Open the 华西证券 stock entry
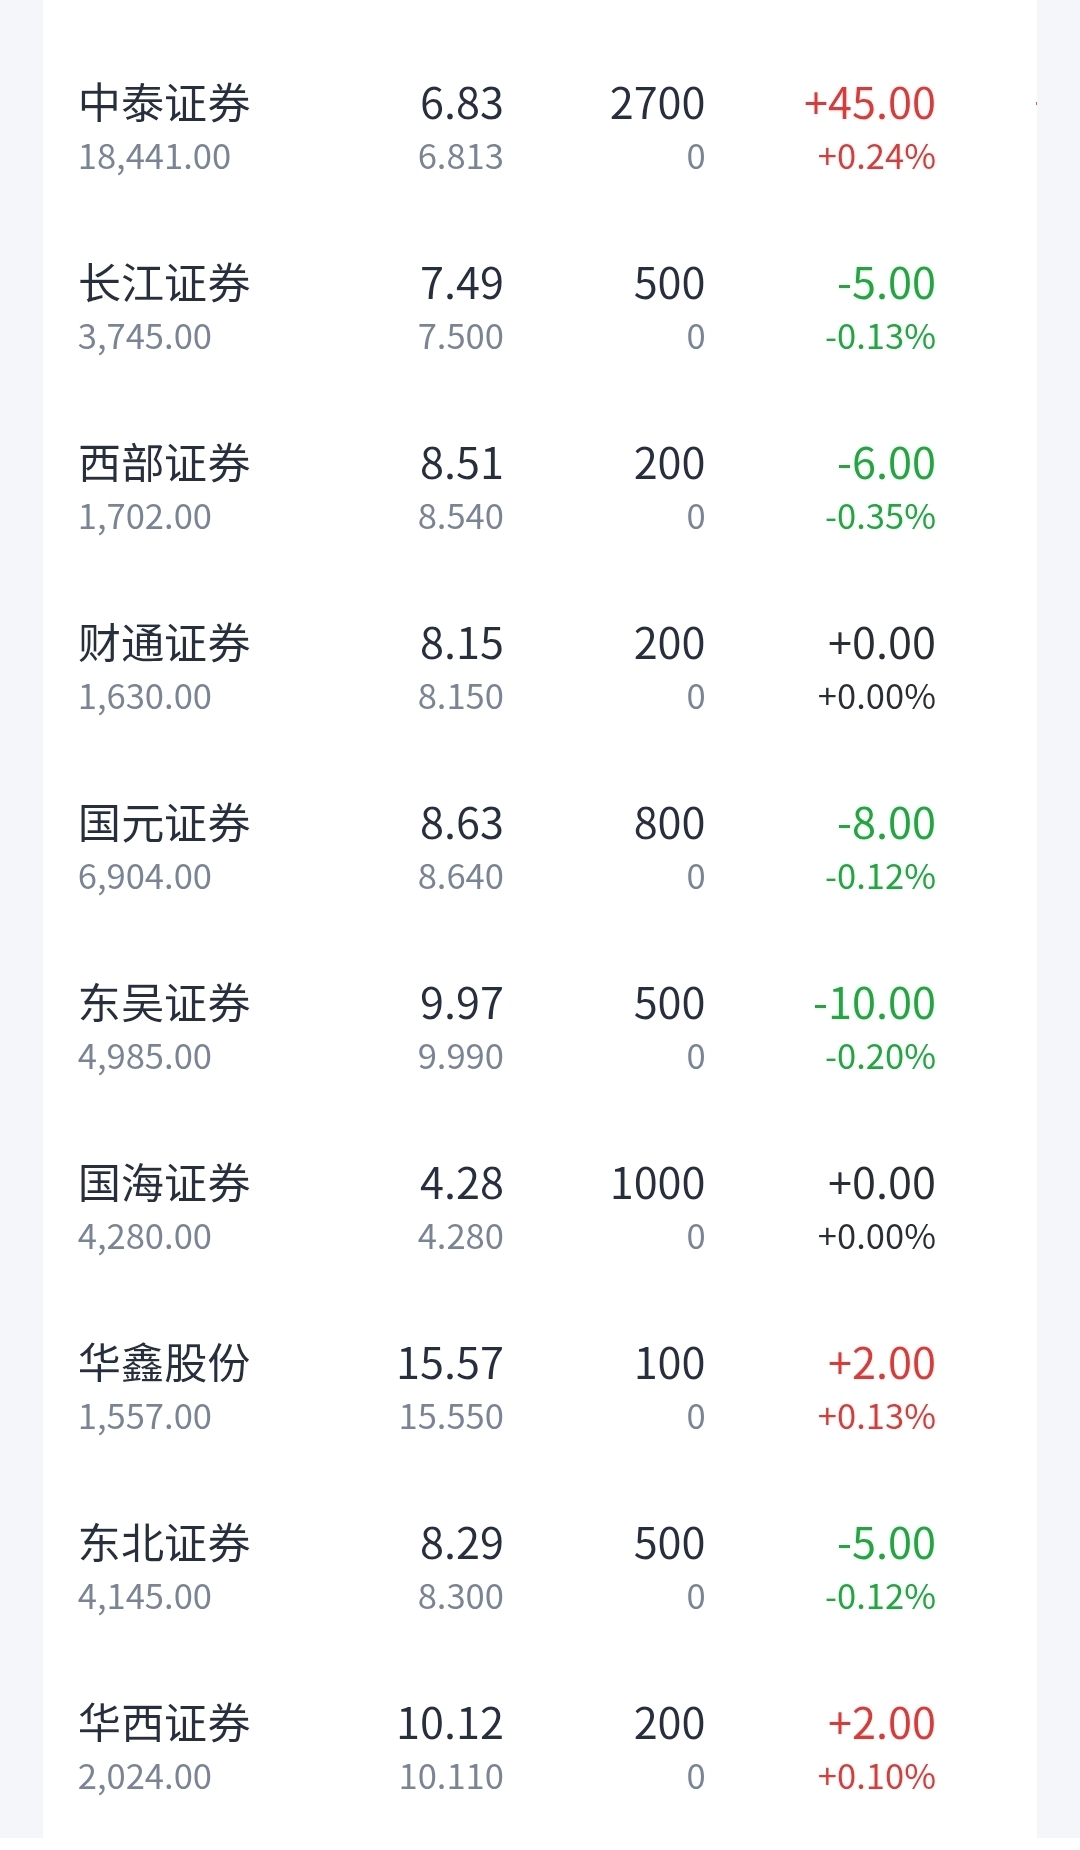The height and width of the screenshot is (1850, 1080). 540,1749
